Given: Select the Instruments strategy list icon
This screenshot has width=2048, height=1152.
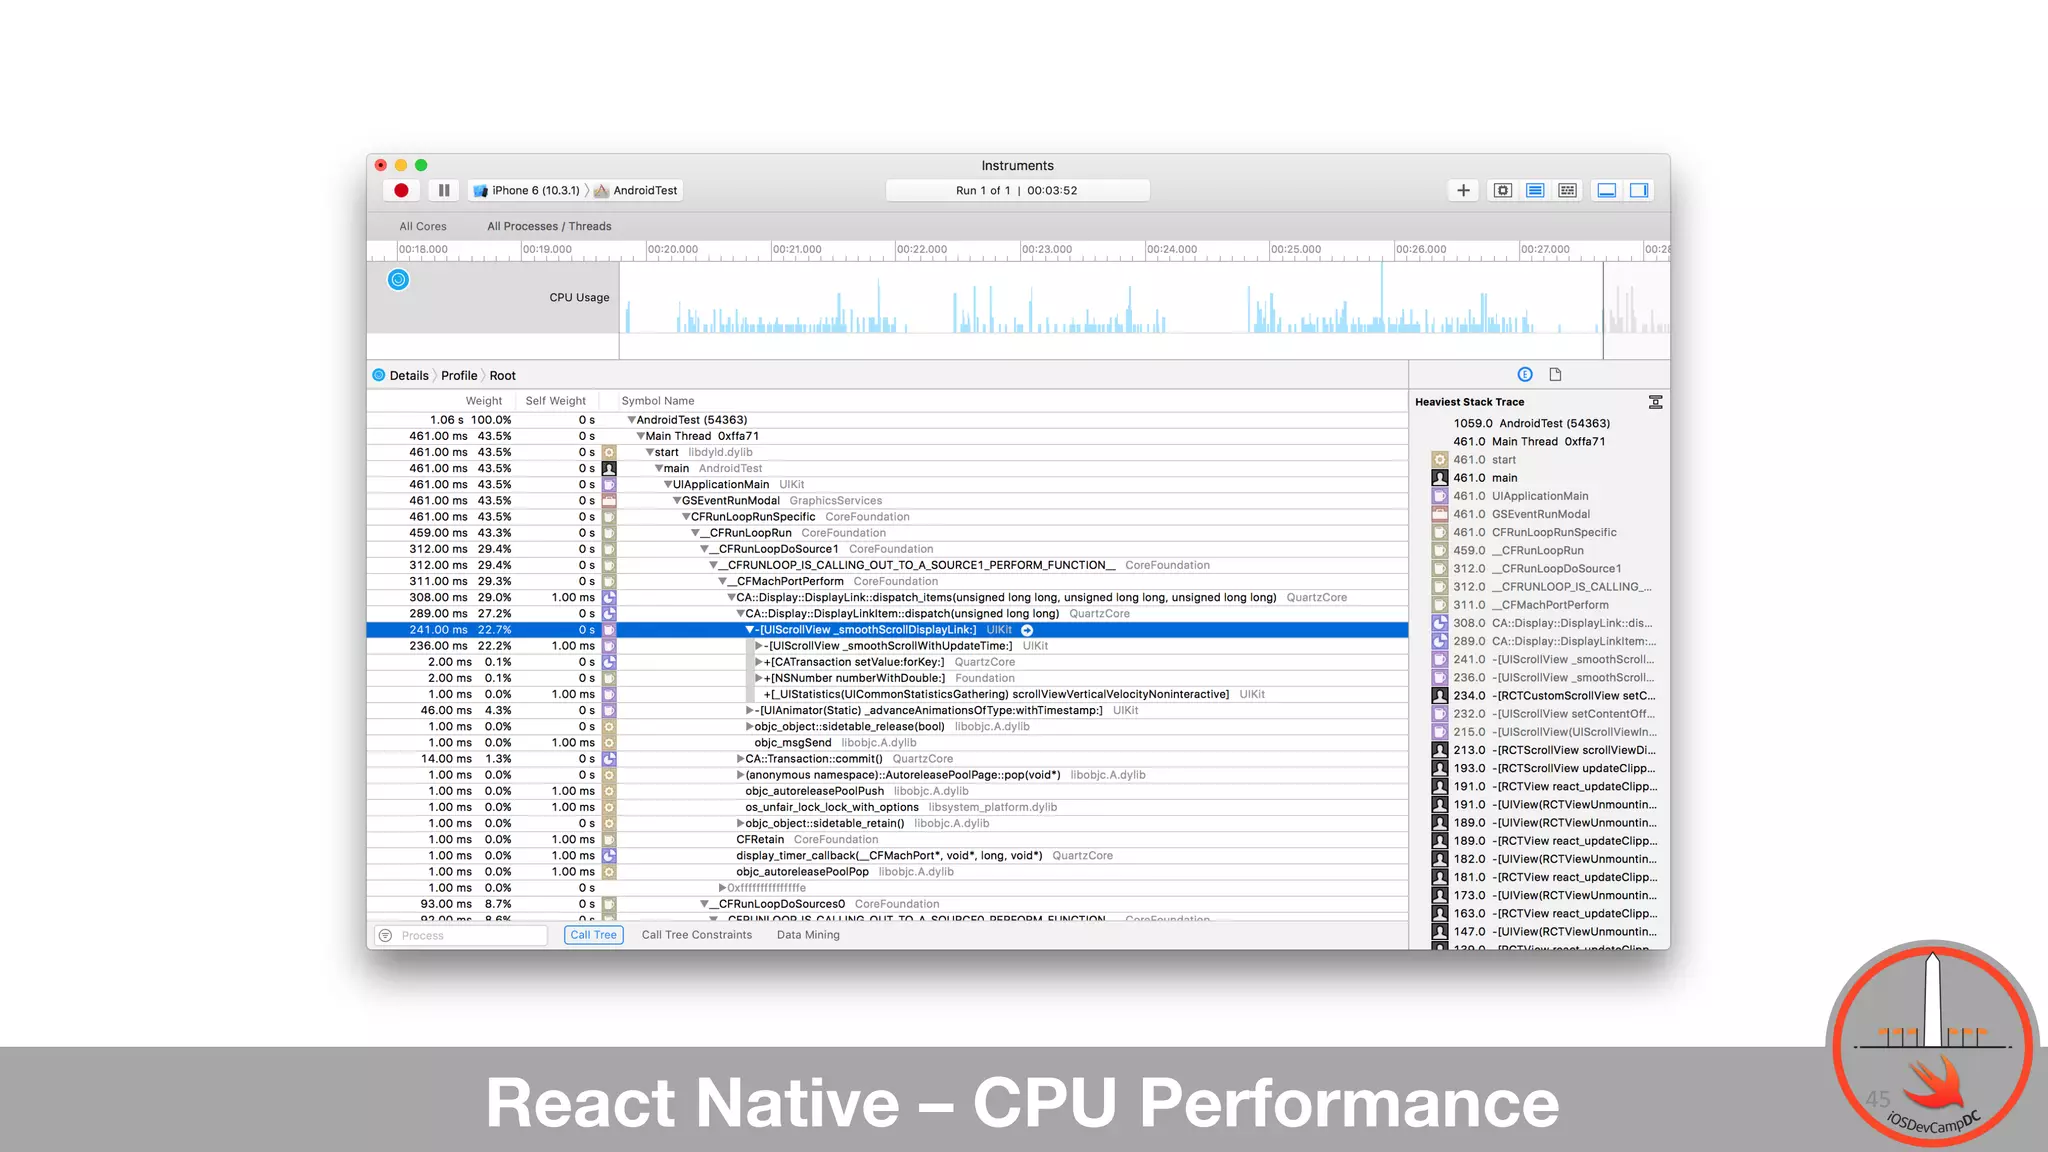Looking at the screenshot, I should [x=1535, y=191].
